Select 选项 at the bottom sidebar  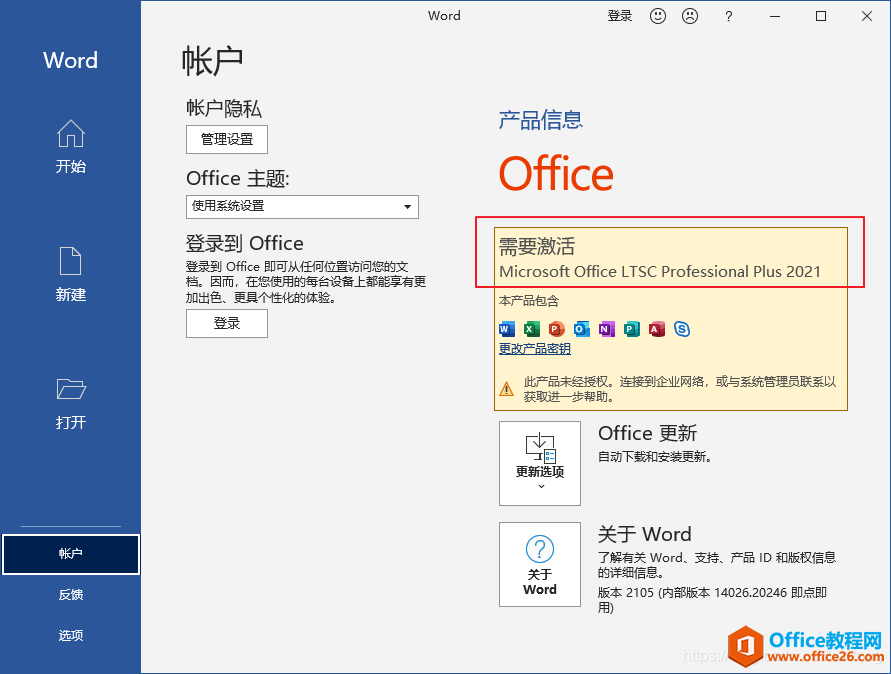click(69, 635)
